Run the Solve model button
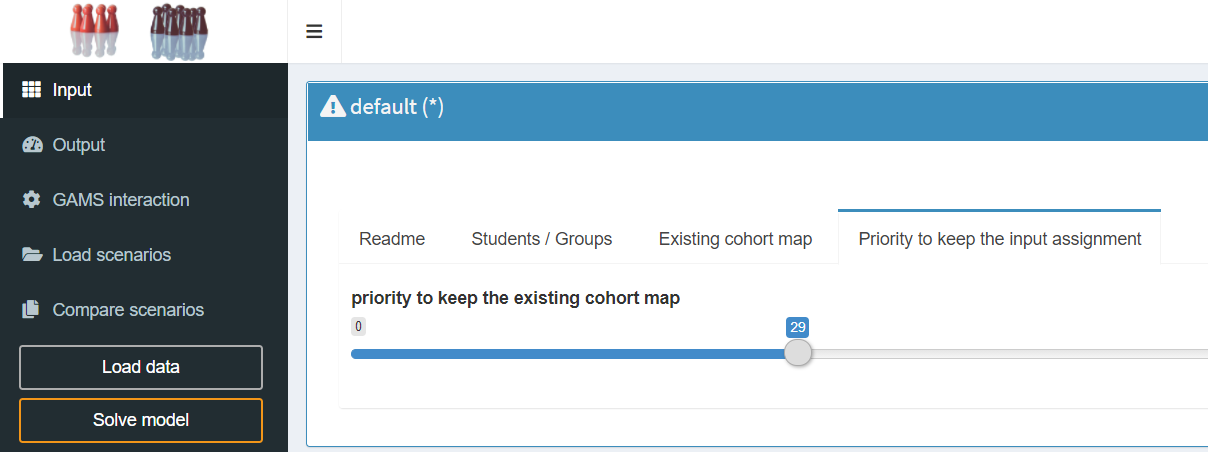1208x452 pixels. pyautogui.click(x=141, y=420)
